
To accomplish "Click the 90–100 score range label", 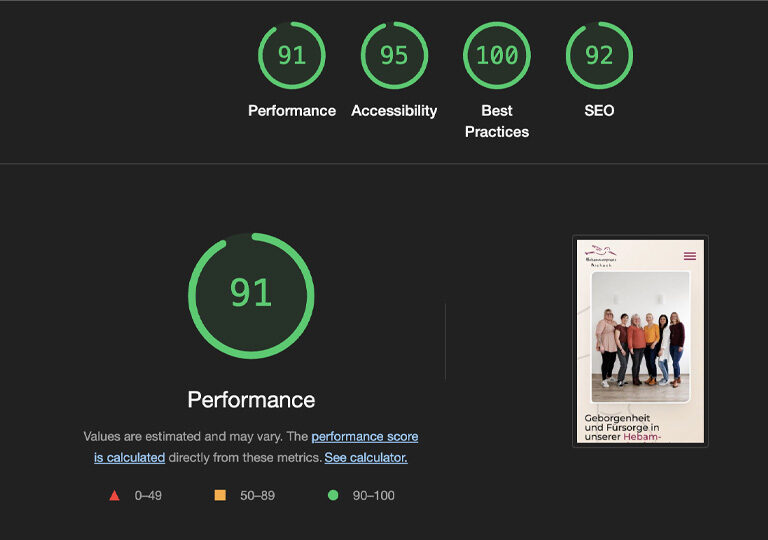I will (373, 495).
